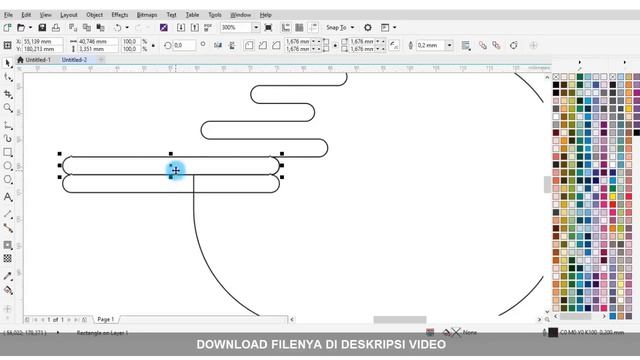Viewport: 640px width, 360px height.
Task: Select the Rectangle tool
Action: [x=7, y=152]
